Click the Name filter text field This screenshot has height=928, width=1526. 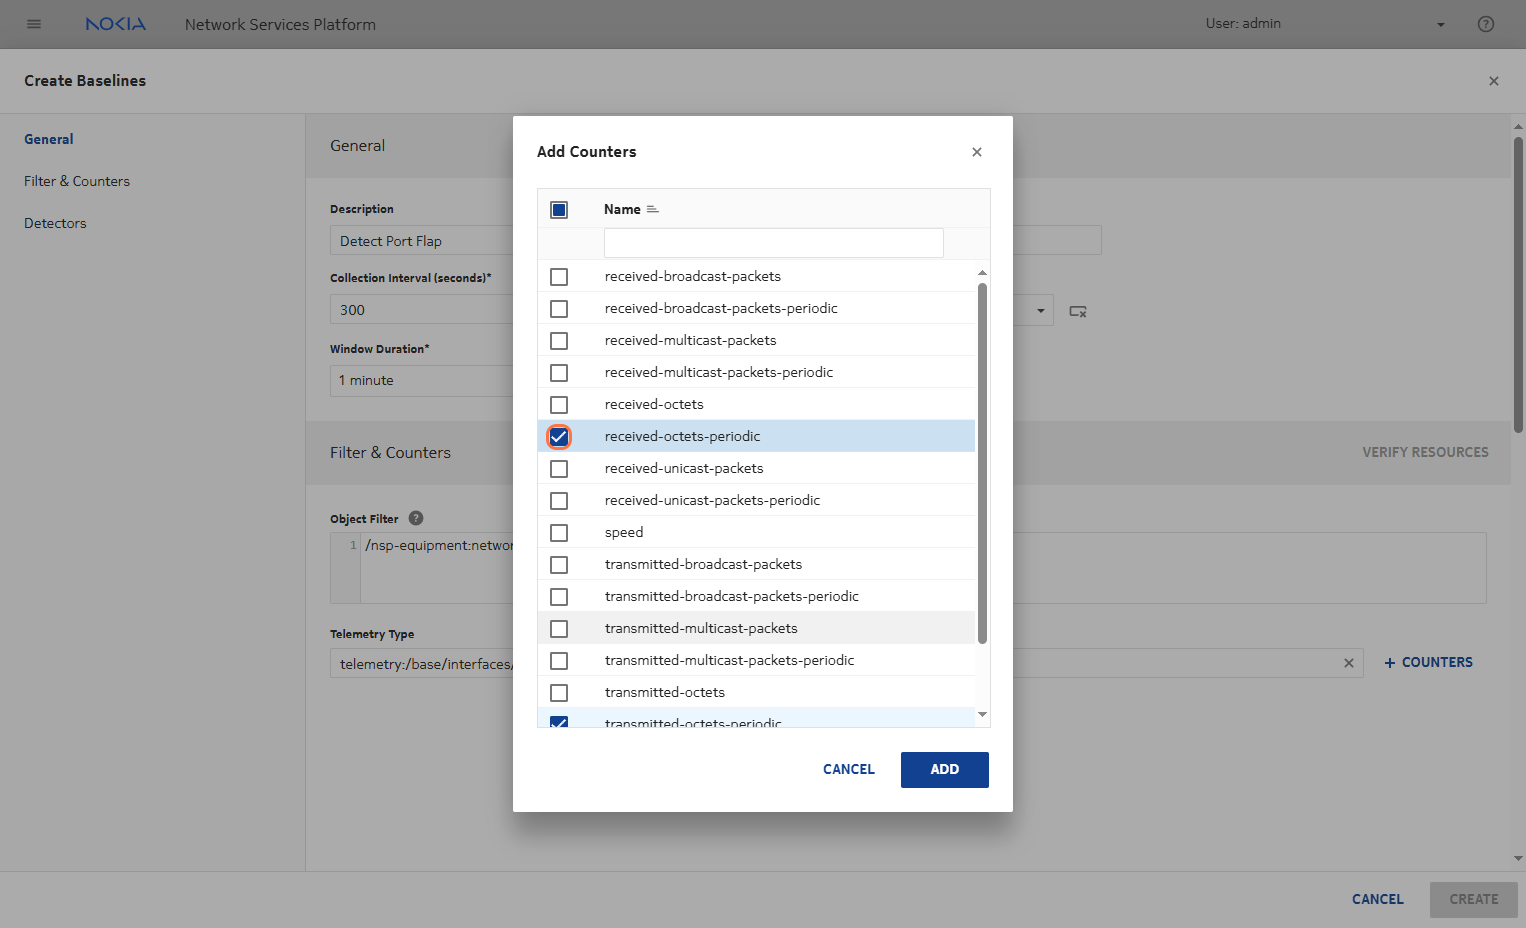coord(773,243)
